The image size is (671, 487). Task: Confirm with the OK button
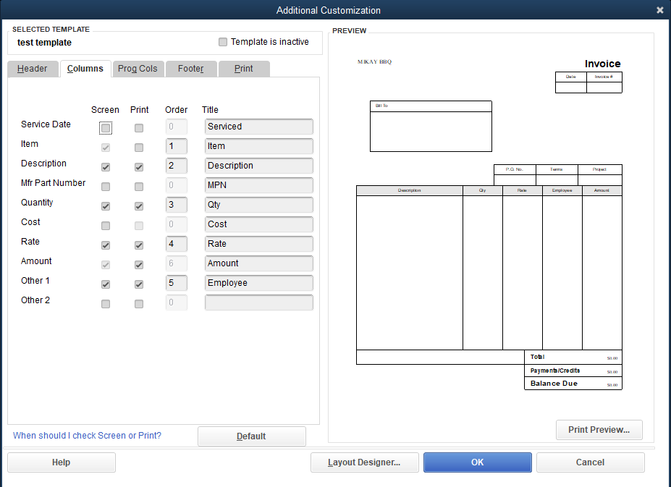(x=478, y=463)
